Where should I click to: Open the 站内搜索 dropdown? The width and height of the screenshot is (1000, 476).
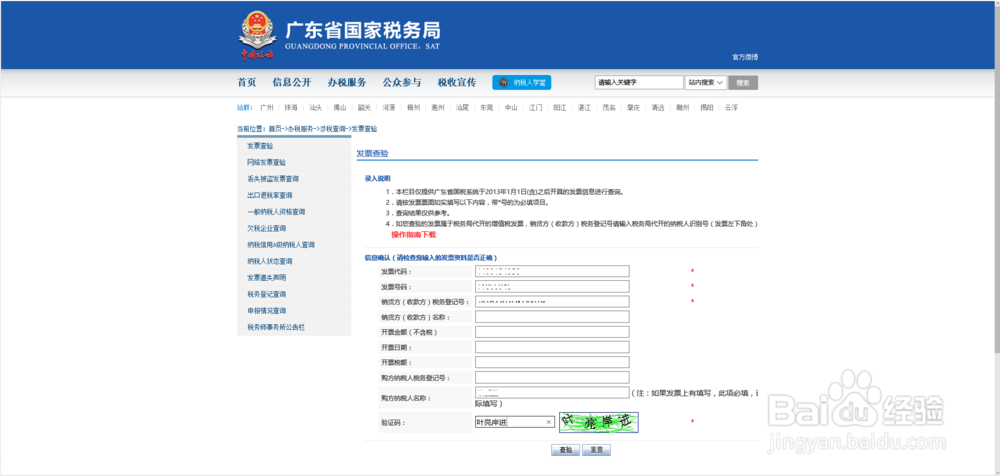pyautogui.click(x=706, y=82)
